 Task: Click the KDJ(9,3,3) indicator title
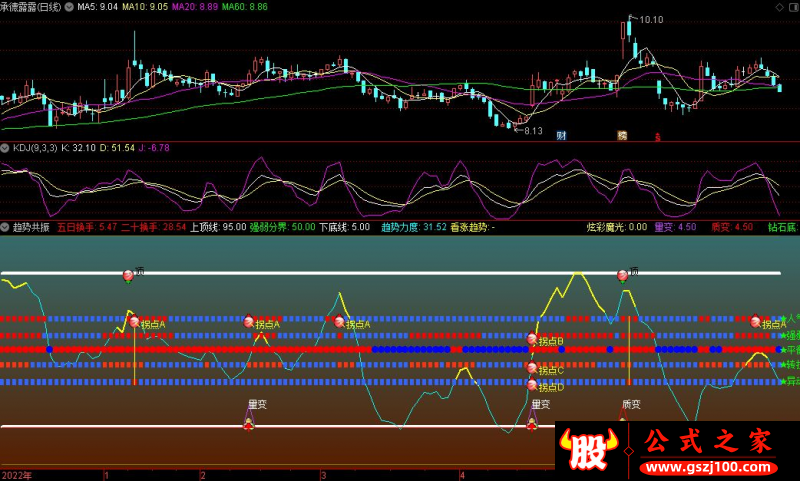(34, 147)
